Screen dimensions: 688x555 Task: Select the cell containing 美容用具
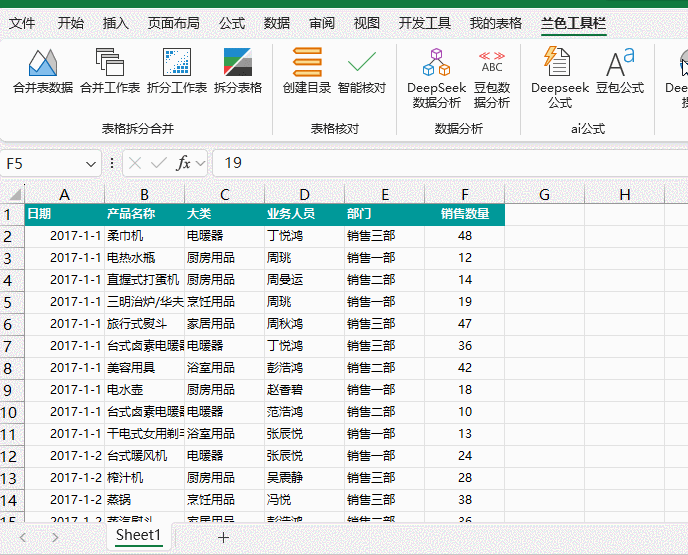point(144,368)
